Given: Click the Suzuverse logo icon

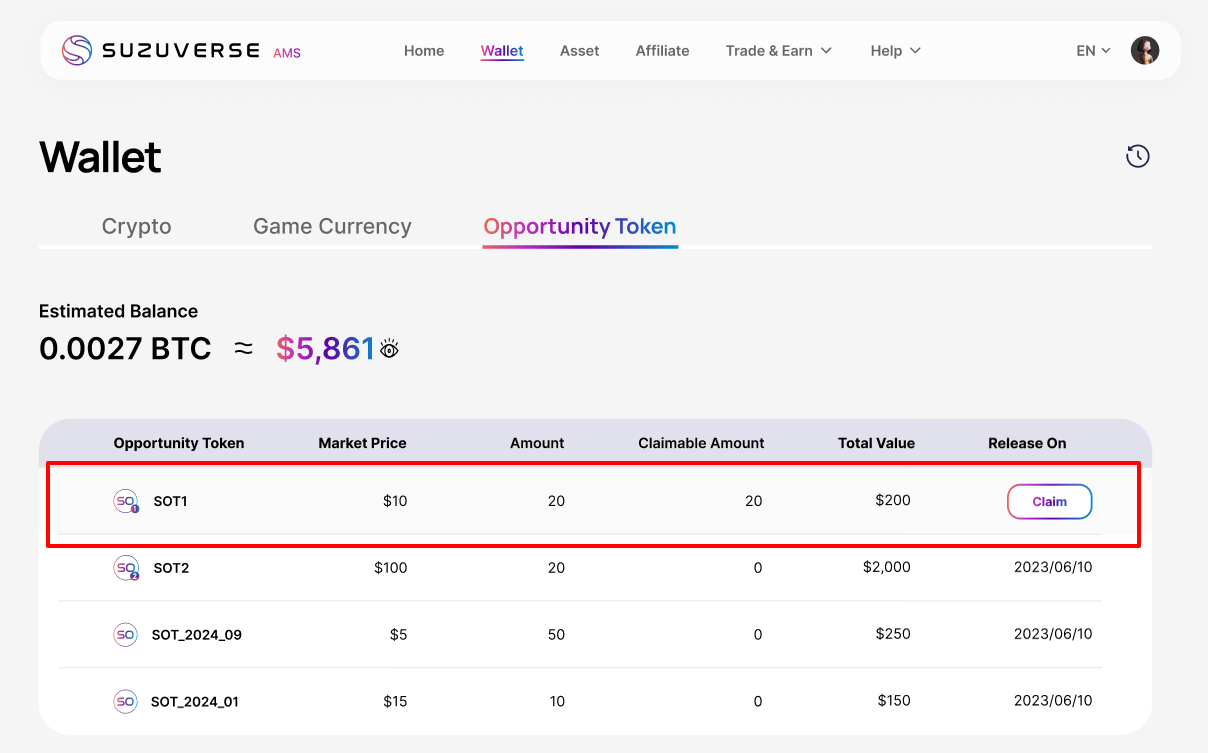Looking at the screenshot, I should coord(77,51).
